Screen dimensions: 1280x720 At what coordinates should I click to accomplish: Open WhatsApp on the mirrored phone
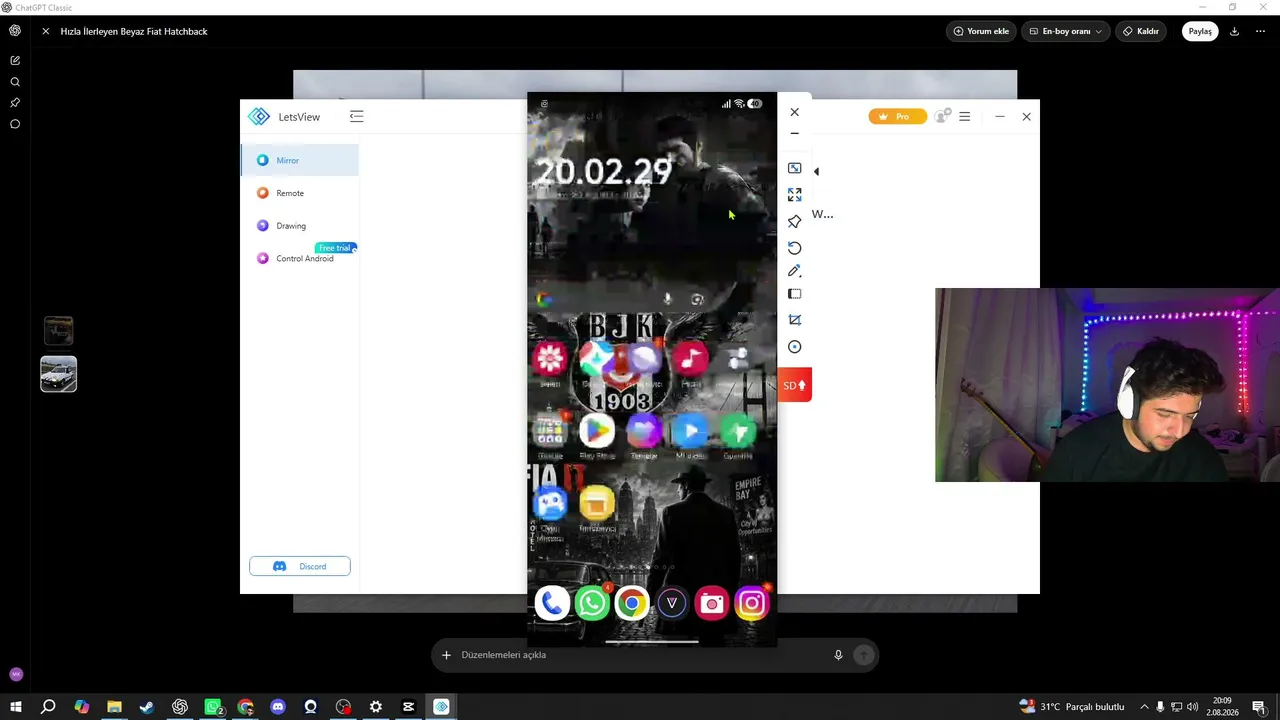(592, 603)
